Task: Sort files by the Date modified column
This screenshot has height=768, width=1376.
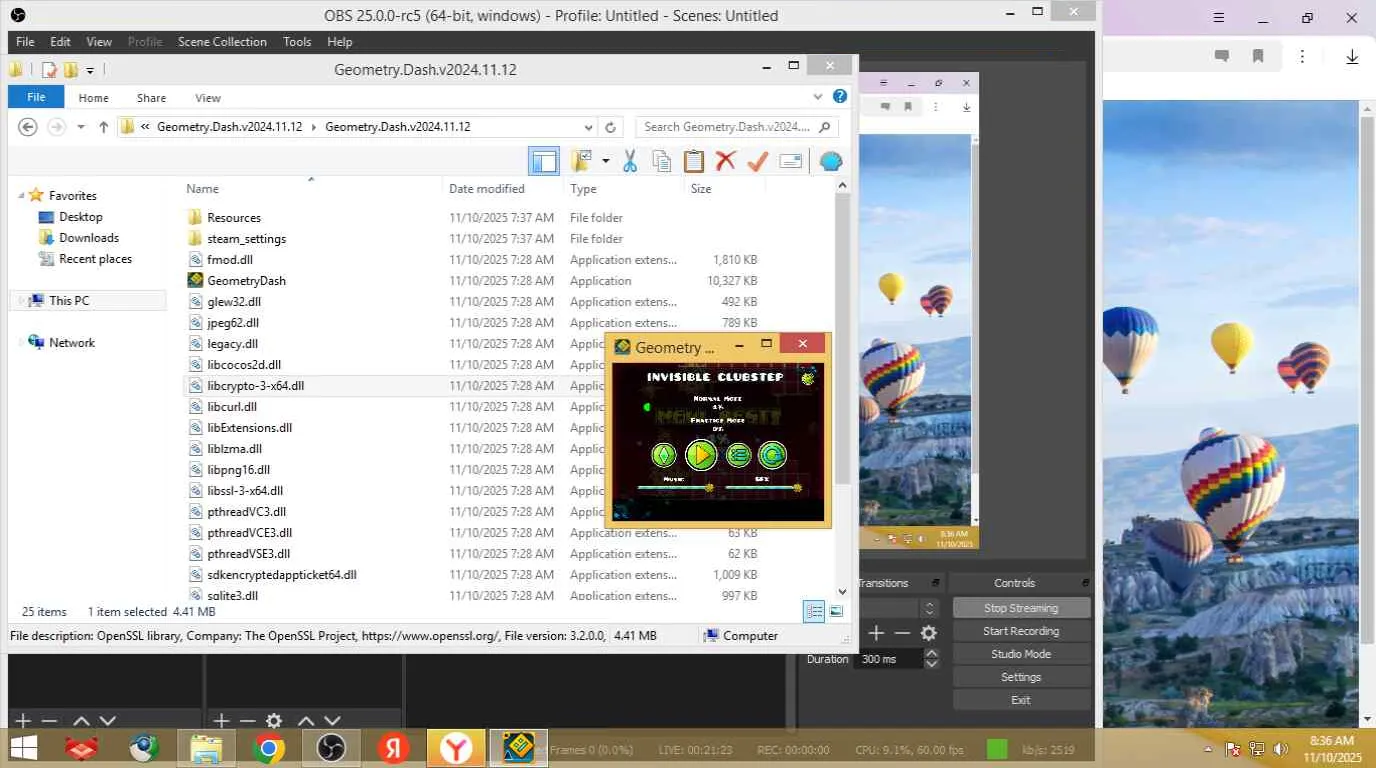Action: point(487,189)
